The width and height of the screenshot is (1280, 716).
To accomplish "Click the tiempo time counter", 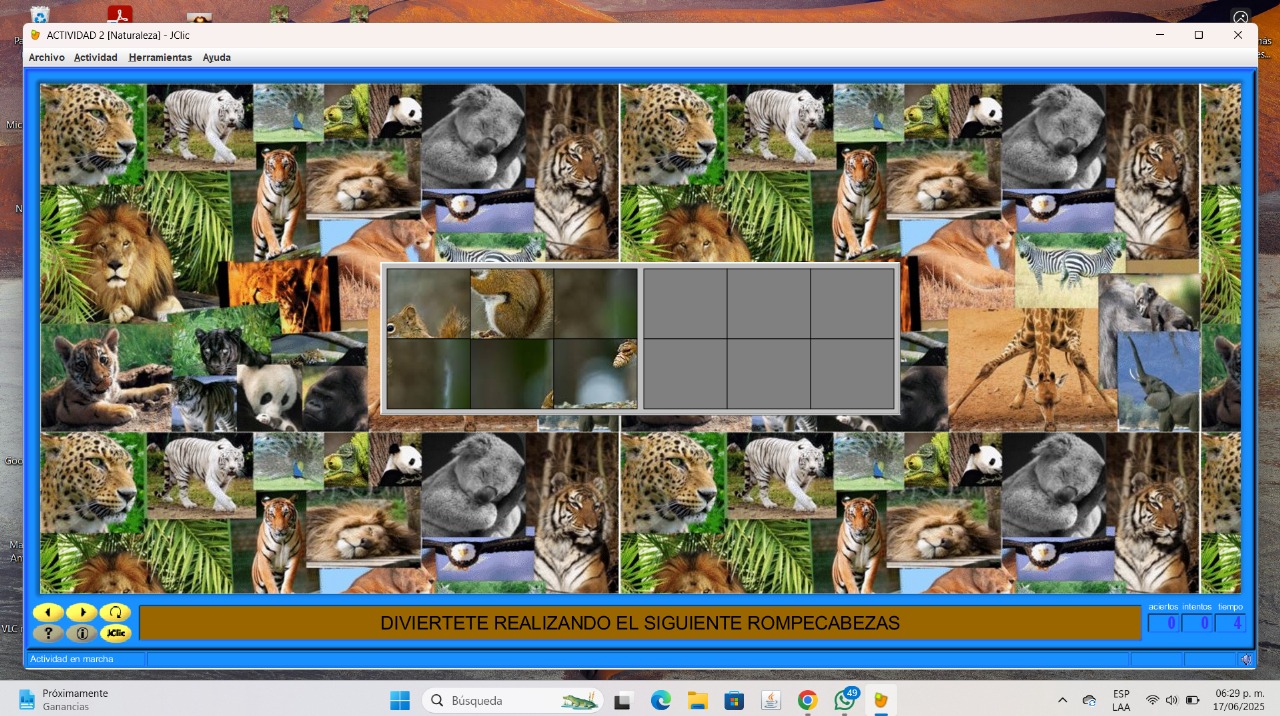I will (1230, 623).
